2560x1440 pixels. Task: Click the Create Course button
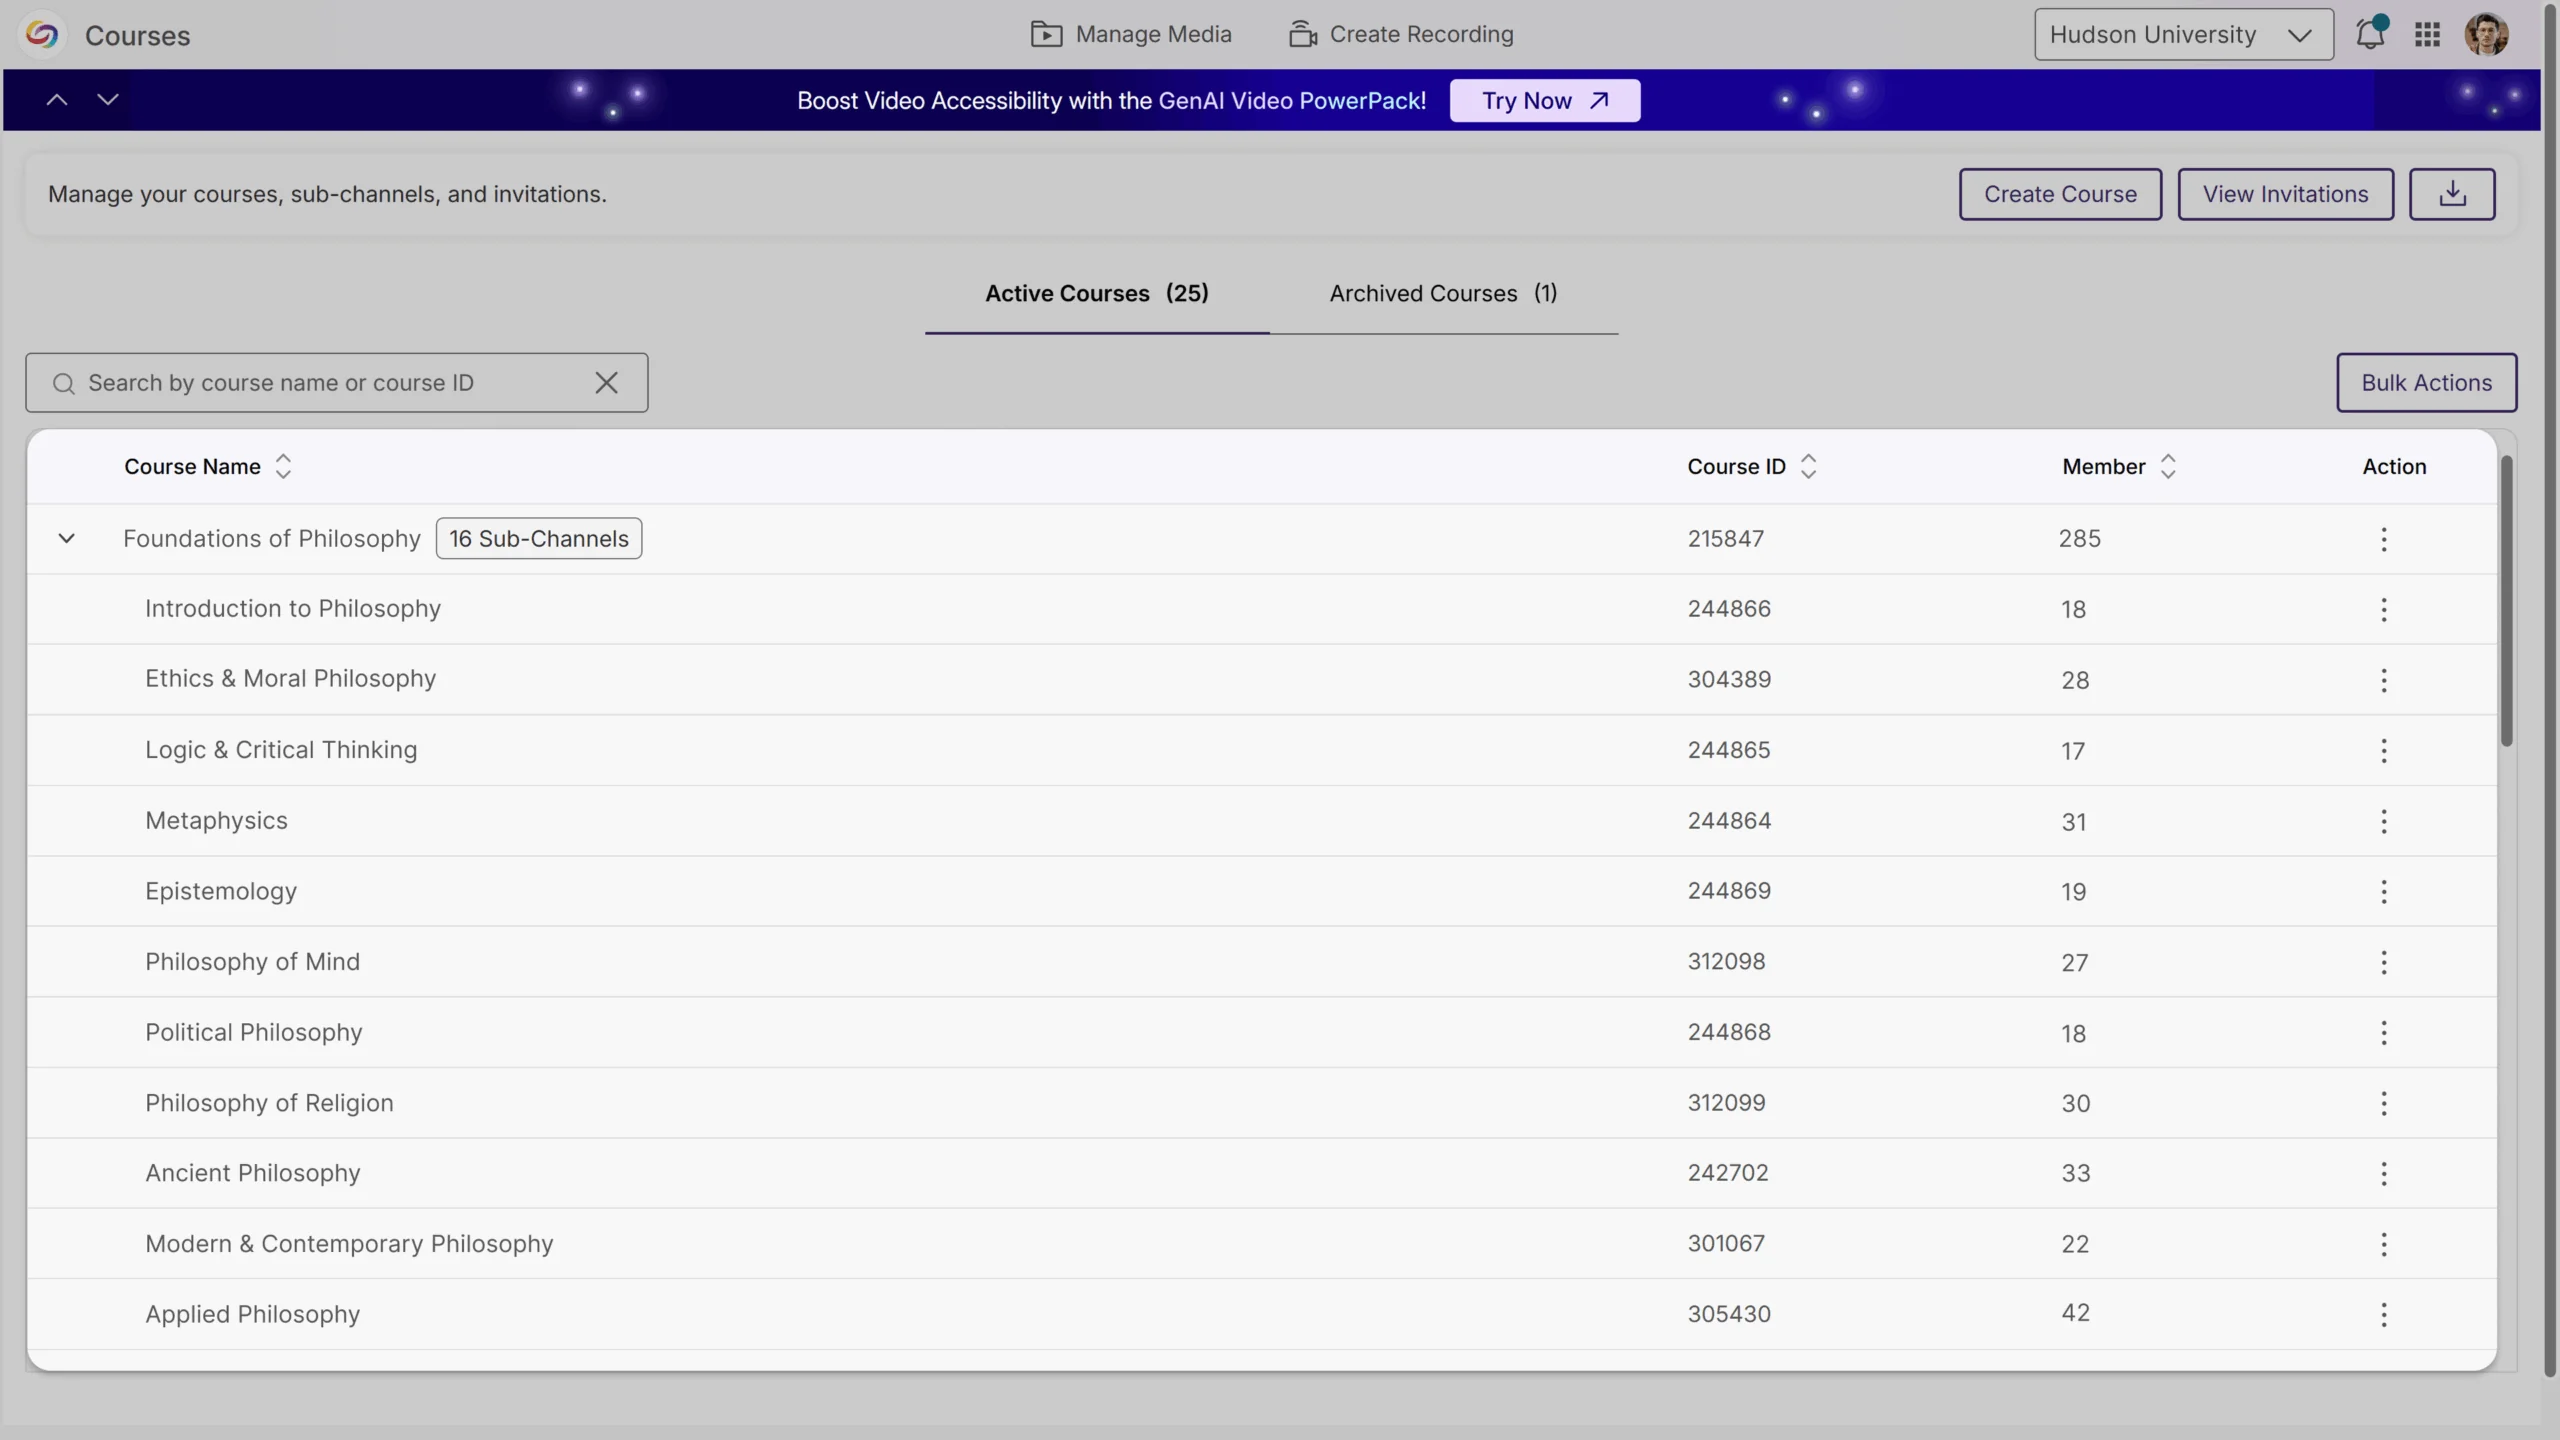(2060, 194)
